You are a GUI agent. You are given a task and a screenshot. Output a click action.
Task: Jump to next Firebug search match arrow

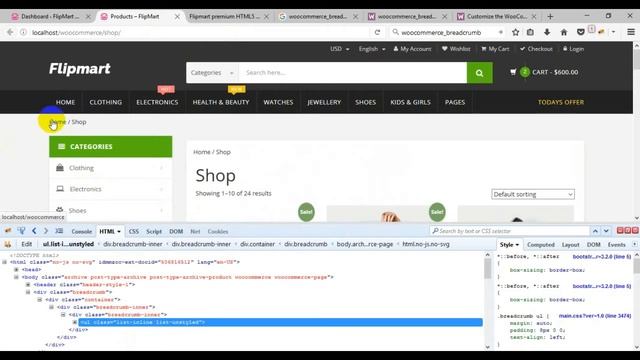coord(606,231)
